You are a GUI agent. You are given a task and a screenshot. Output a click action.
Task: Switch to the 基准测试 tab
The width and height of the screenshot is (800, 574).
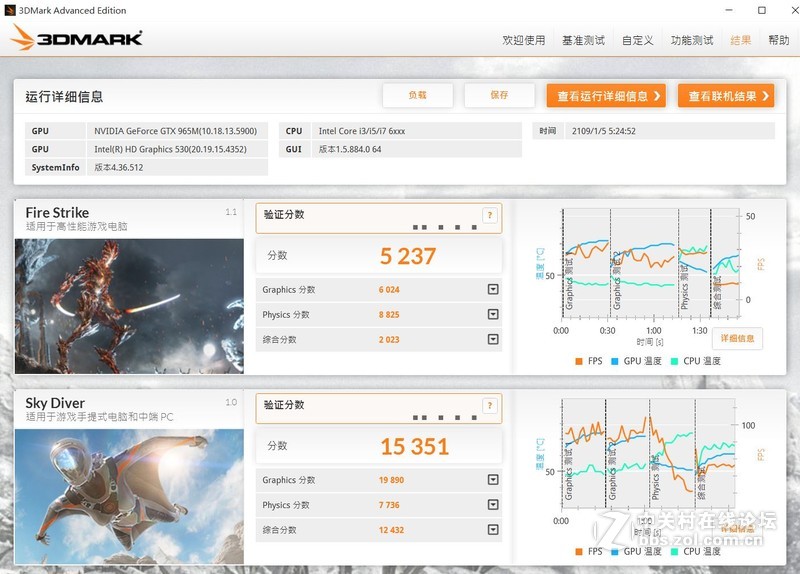point(583,40)
